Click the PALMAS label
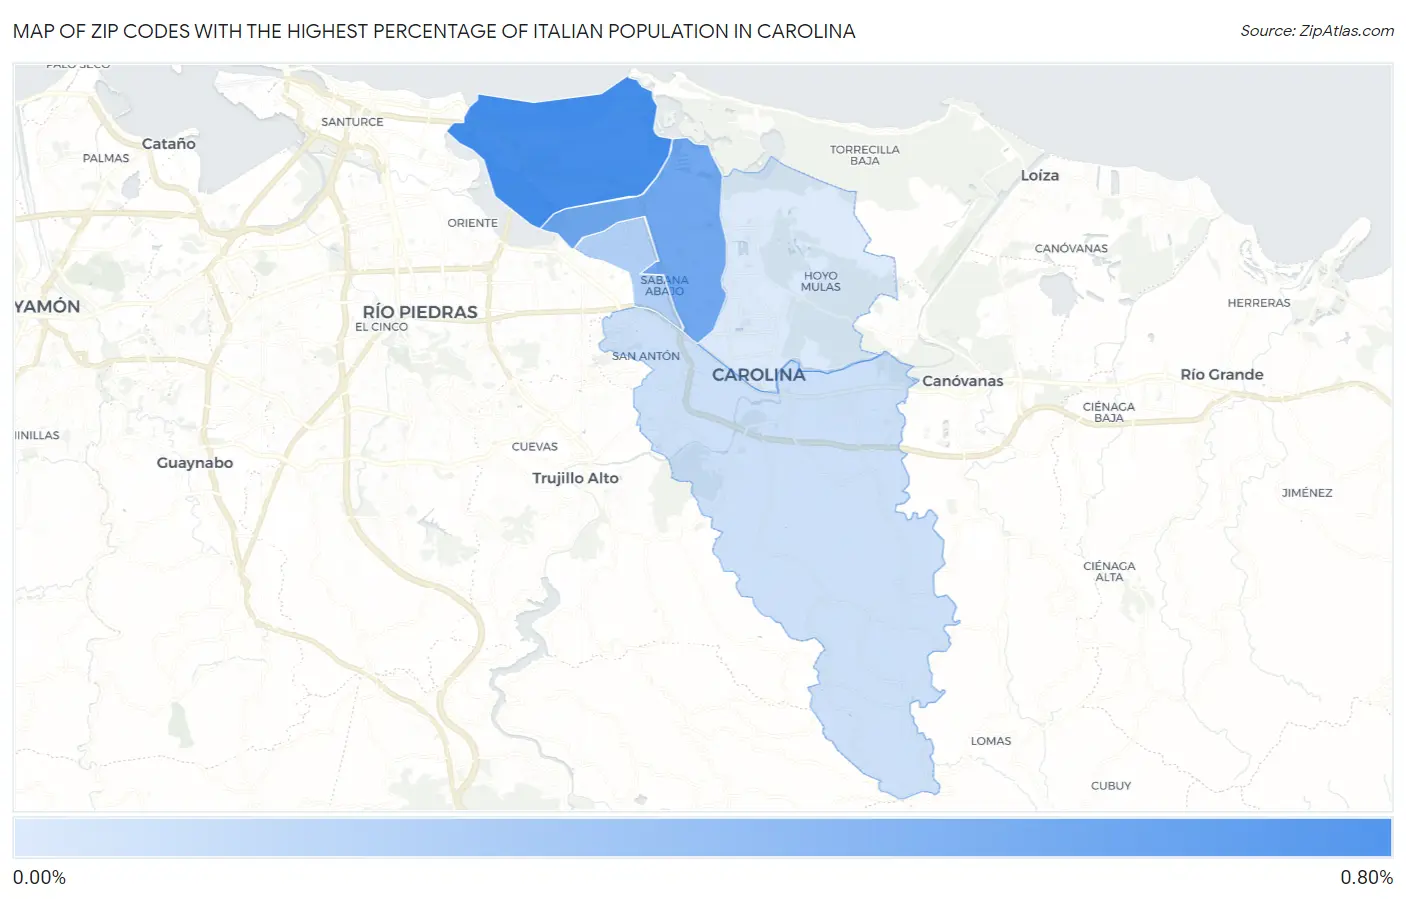The image size is (1406, 899). coord(106,158)
